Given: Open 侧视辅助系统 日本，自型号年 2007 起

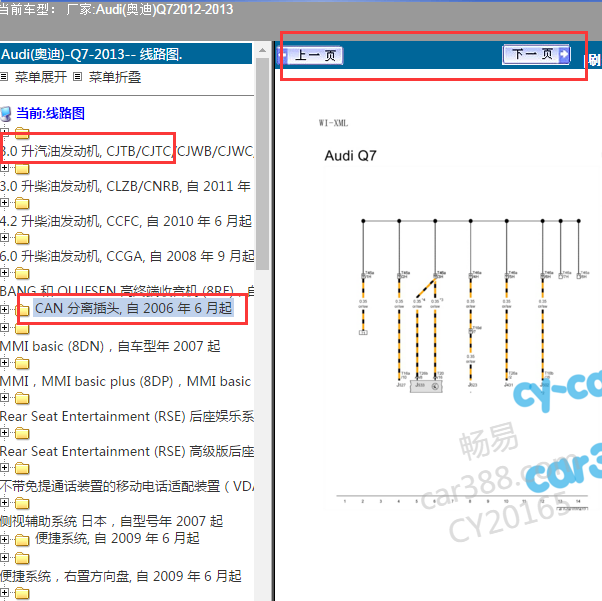Looking at the screenshot, I should tap(112, 521).
